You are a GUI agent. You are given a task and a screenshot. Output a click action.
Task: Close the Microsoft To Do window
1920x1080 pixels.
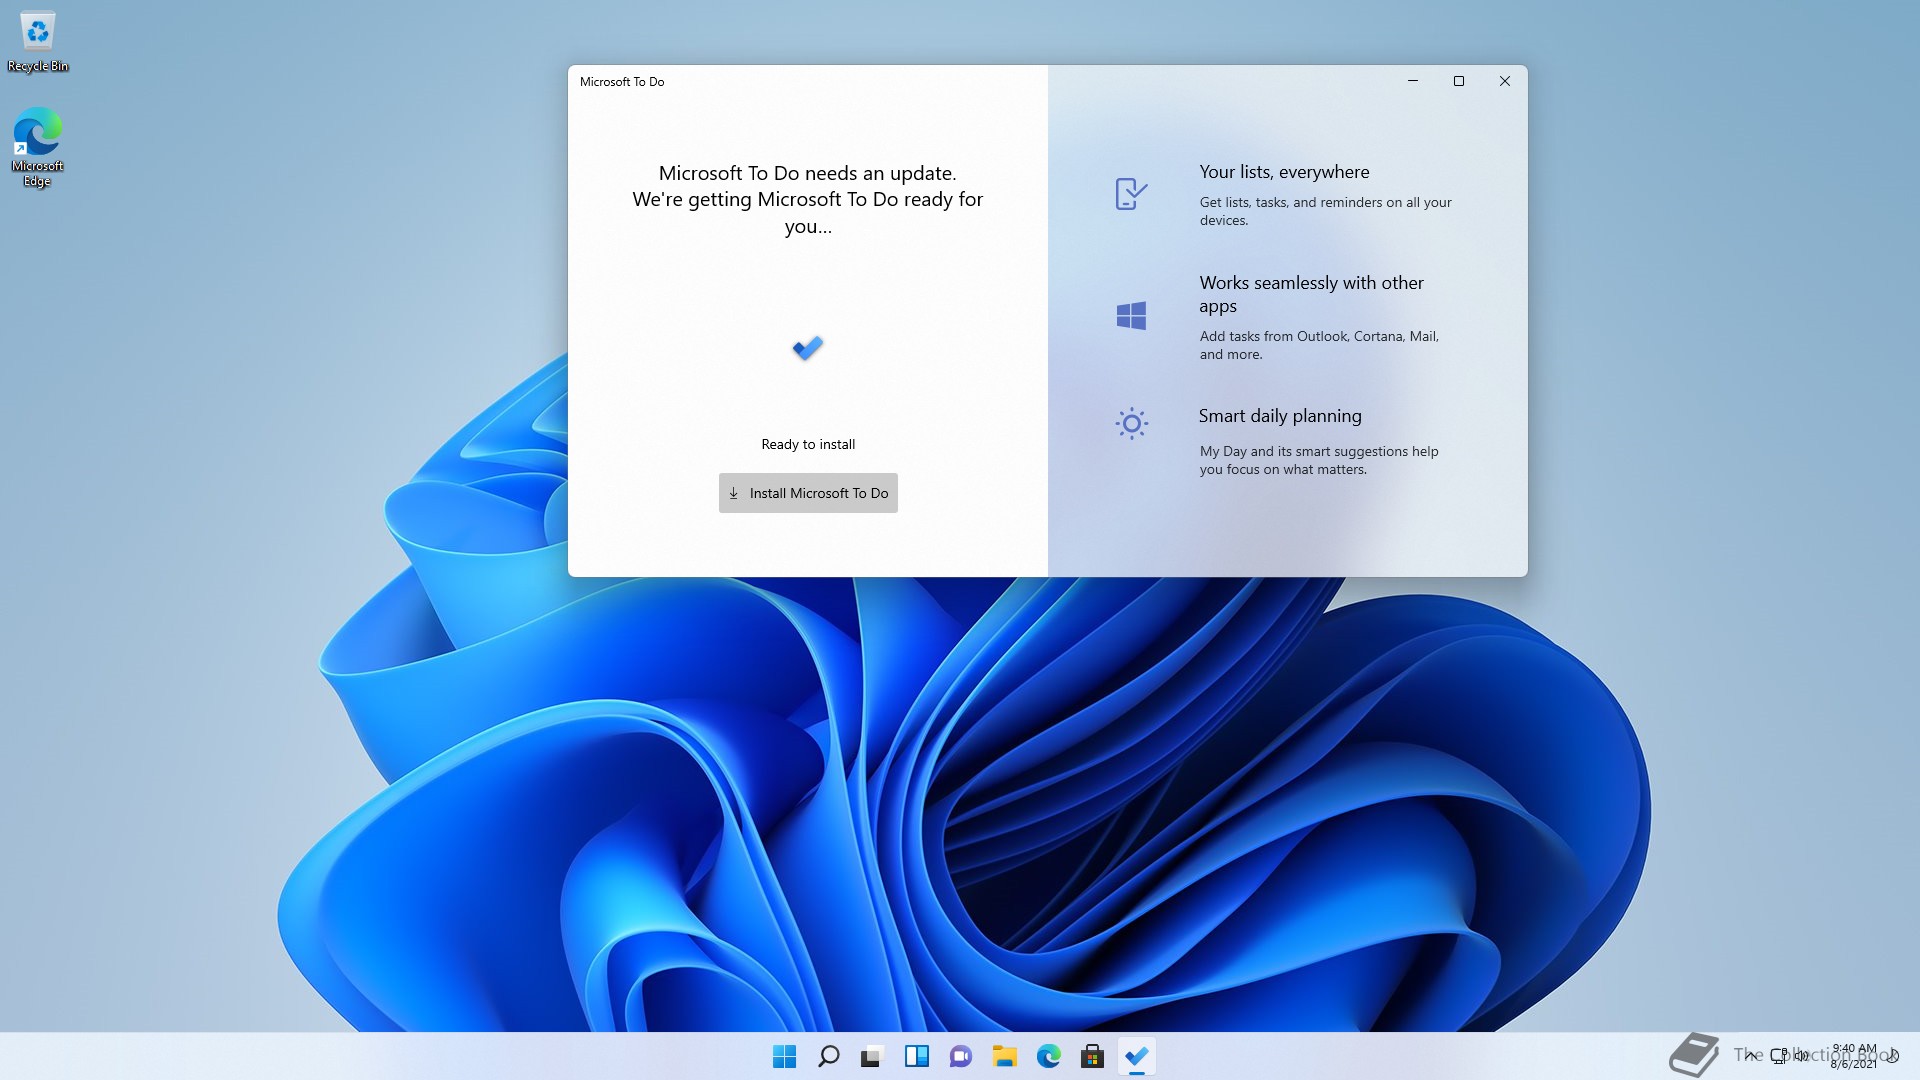click(1505, 81)
